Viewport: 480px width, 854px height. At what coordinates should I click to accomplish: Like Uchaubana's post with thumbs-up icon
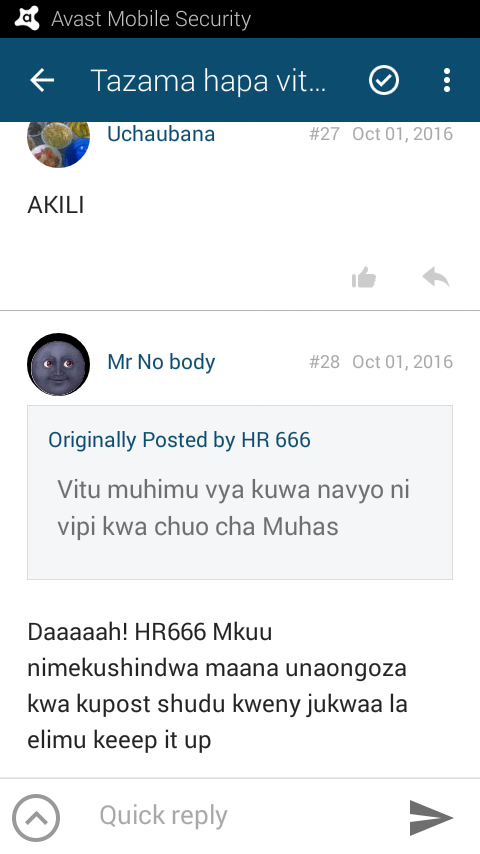363,278
